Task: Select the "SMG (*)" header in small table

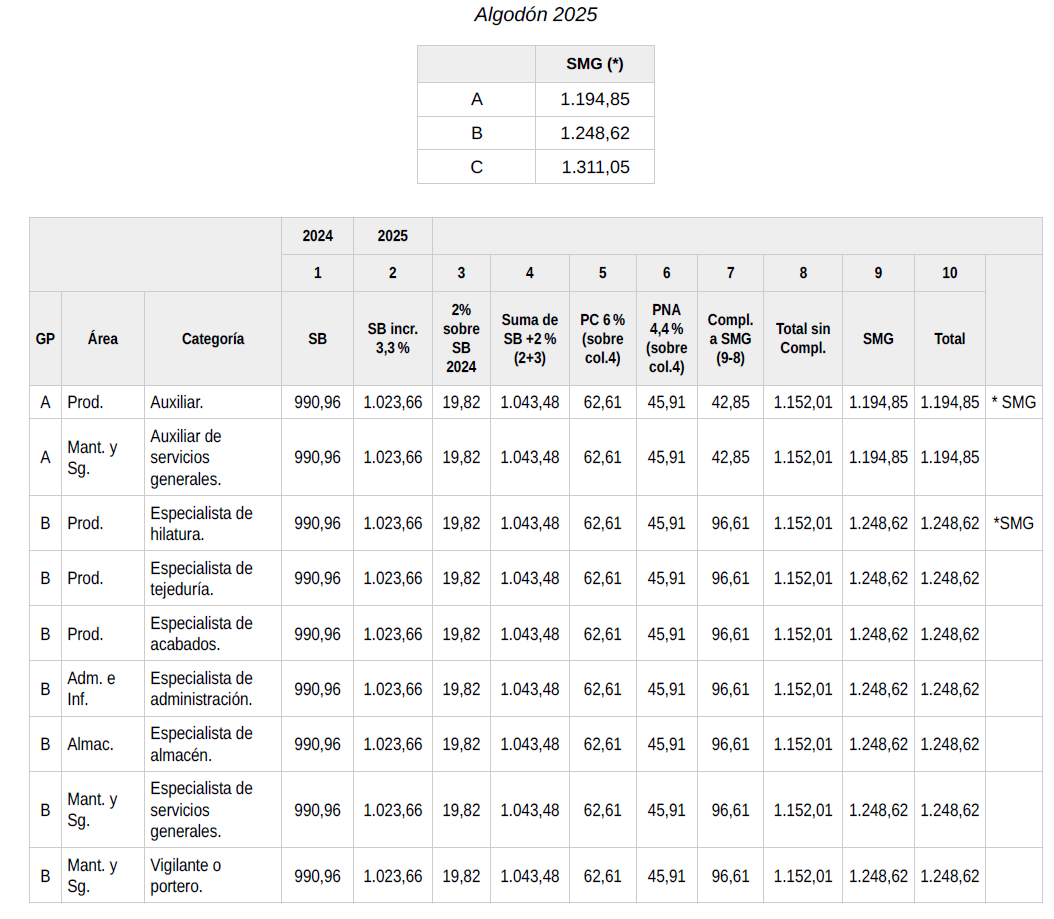Action: pos(594,64)
